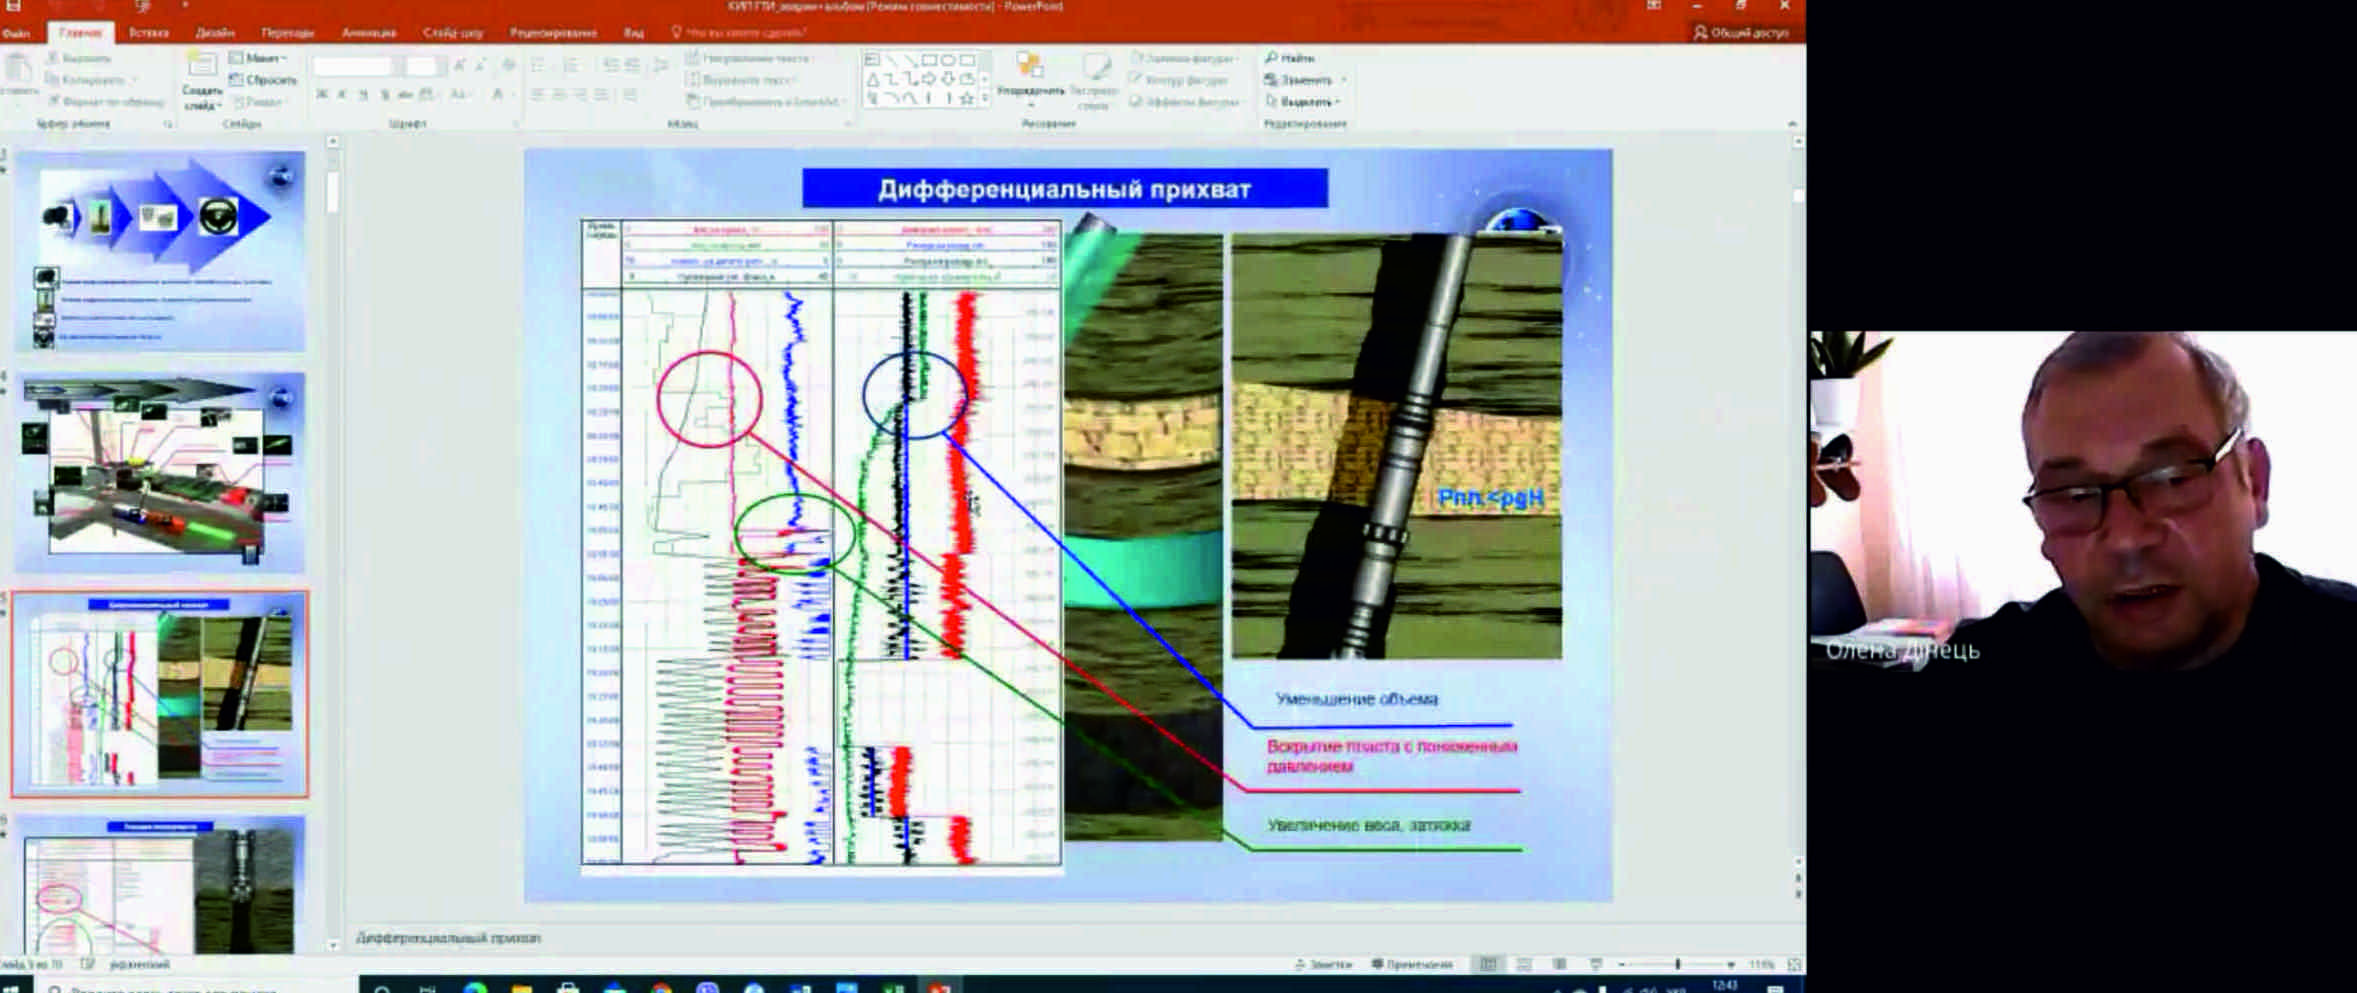Center text in paragraph group
The width and height of the screenshot is (2357, 993).
click(x=558, y=95)
